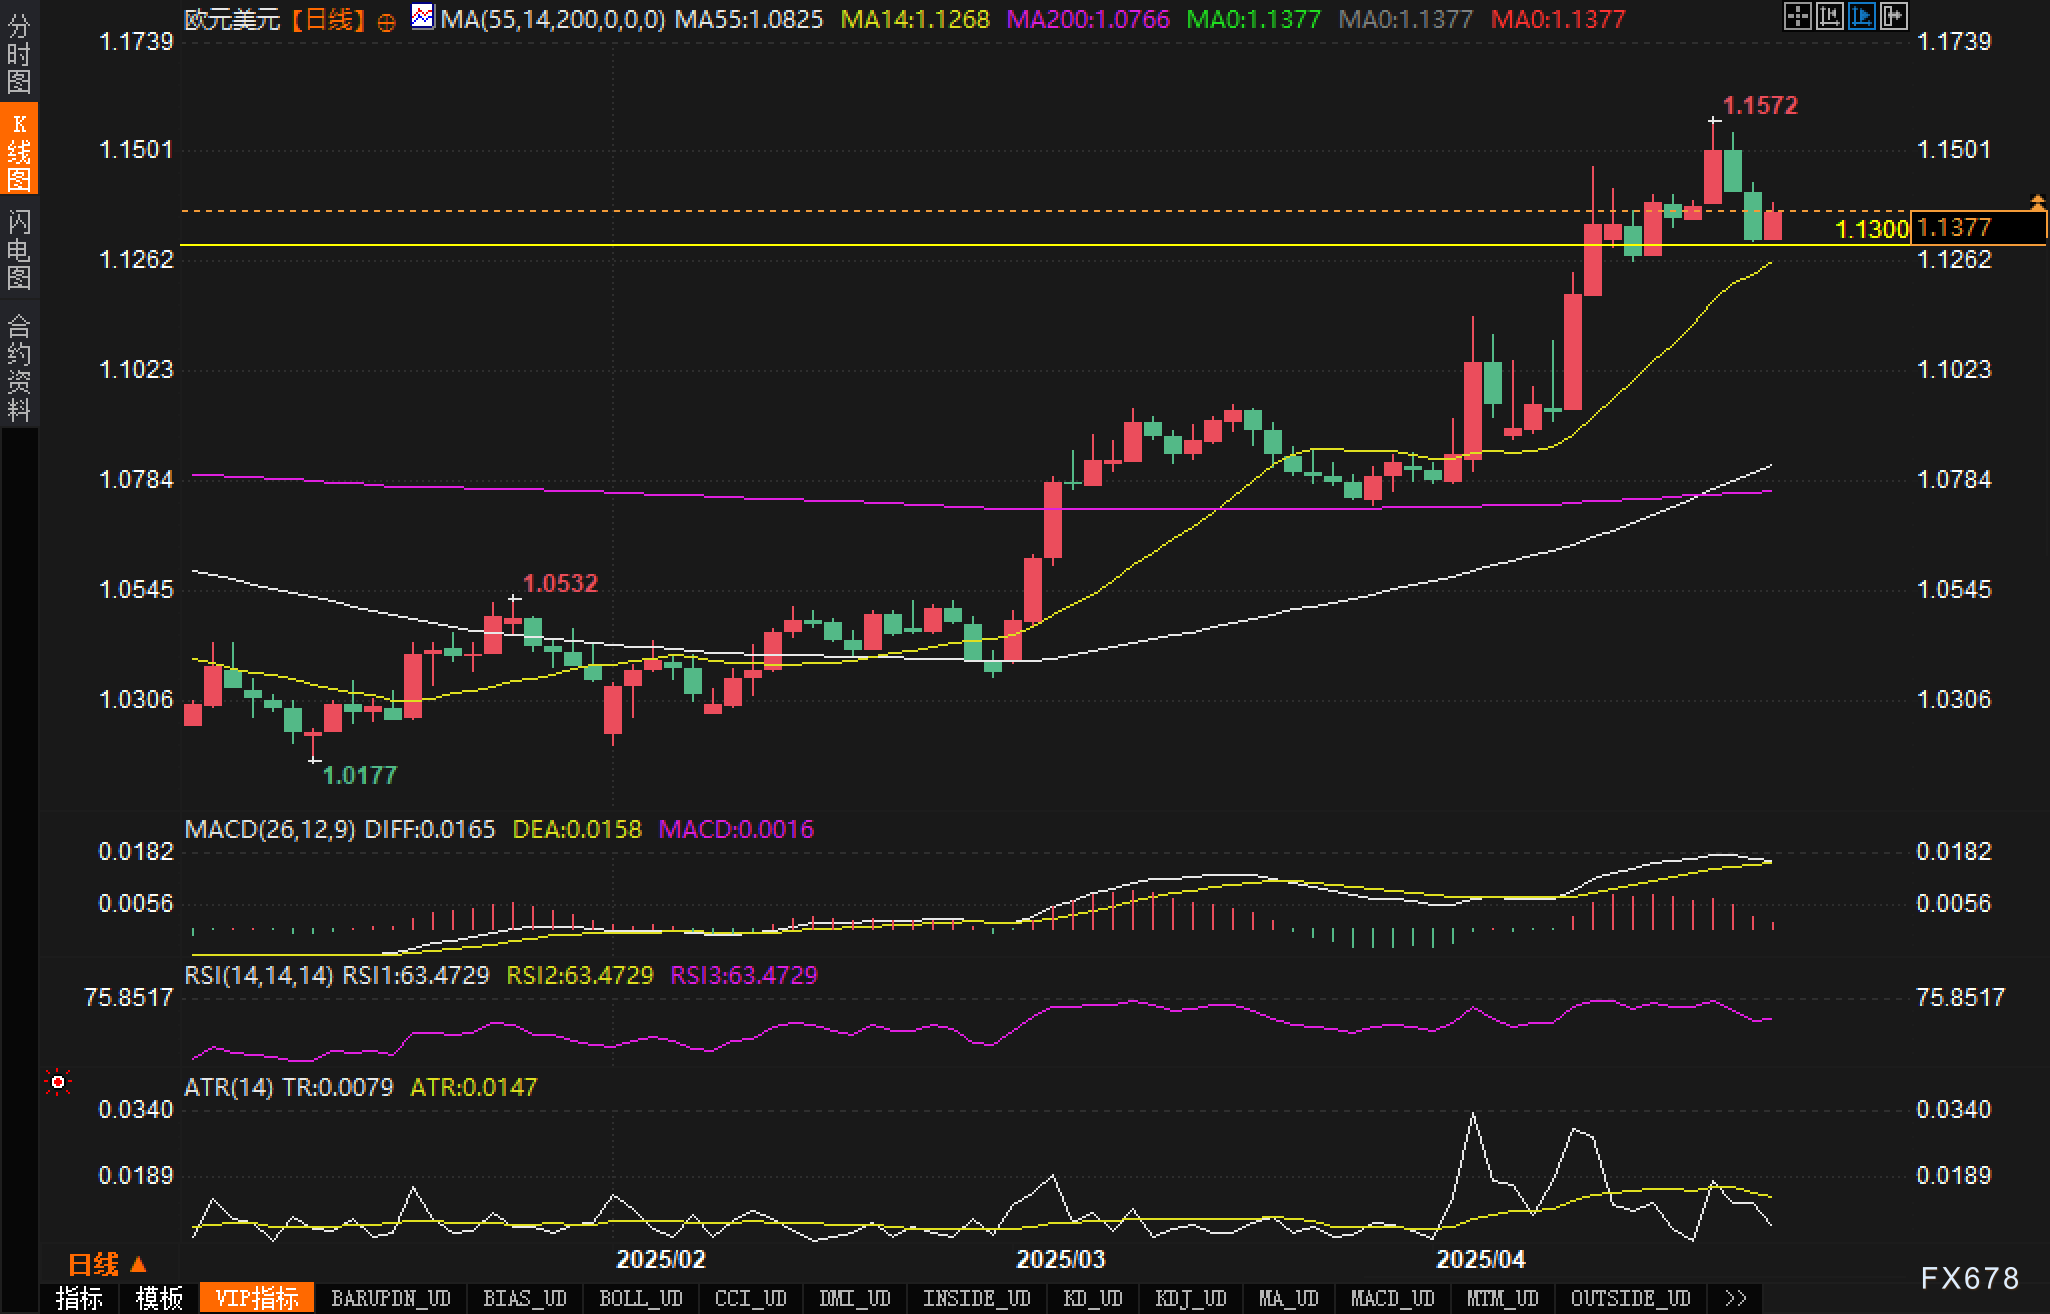The width and height of the screenshot is (2050, 1314).
Task: Click the jump-to-chart-start axis icon
Action: click(x=1829, y=16)
